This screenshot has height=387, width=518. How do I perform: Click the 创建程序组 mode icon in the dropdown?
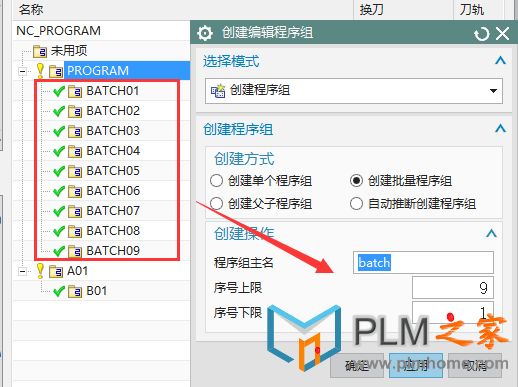(x=218, y=91)
